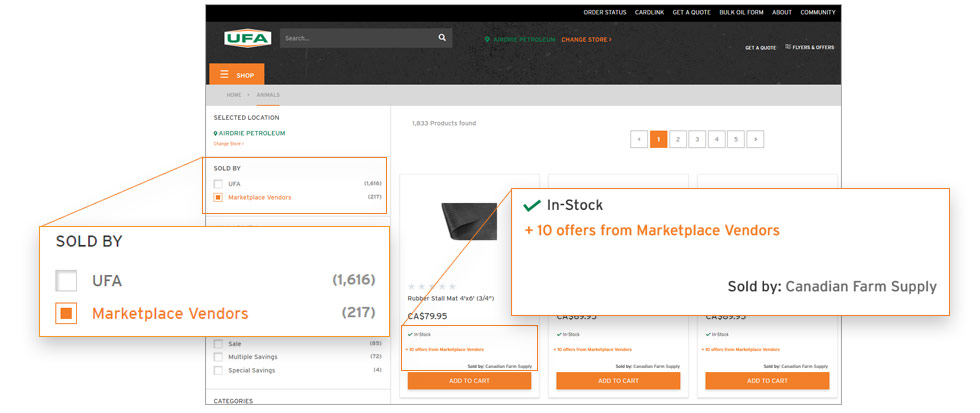Go to the previous results page arrow
980x413 pixels.
click(x=639, y=139)
